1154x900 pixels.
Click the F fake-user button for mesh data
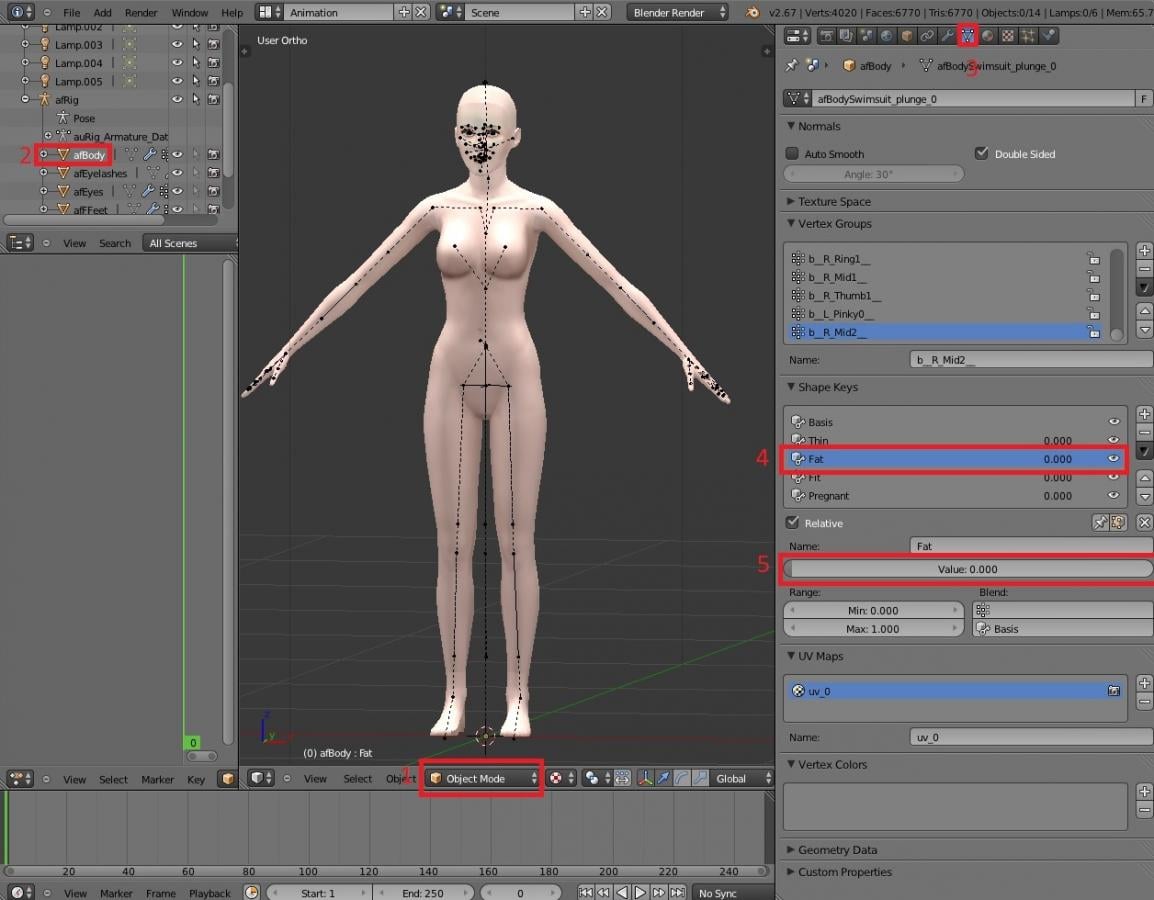[x=1144, y=99]
